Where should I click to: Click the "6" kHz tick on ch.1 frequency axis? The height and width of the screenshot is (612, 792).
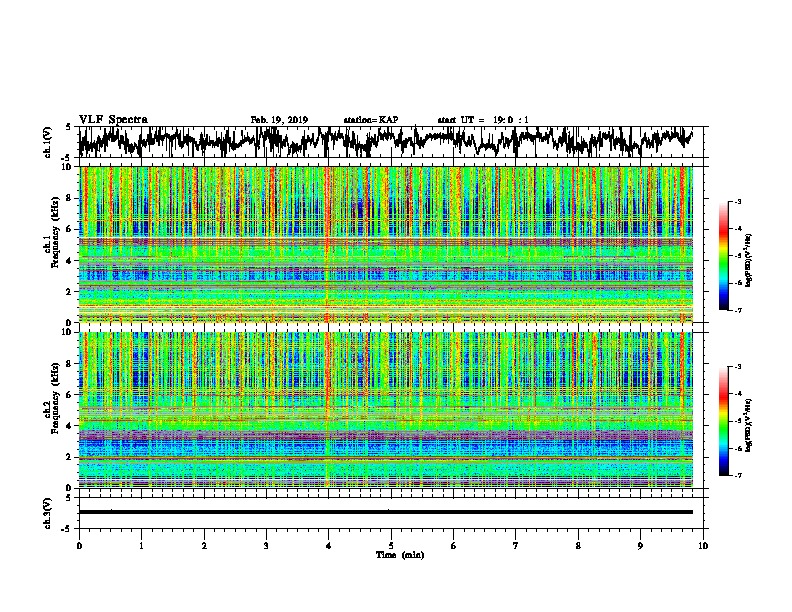point(69,229)
